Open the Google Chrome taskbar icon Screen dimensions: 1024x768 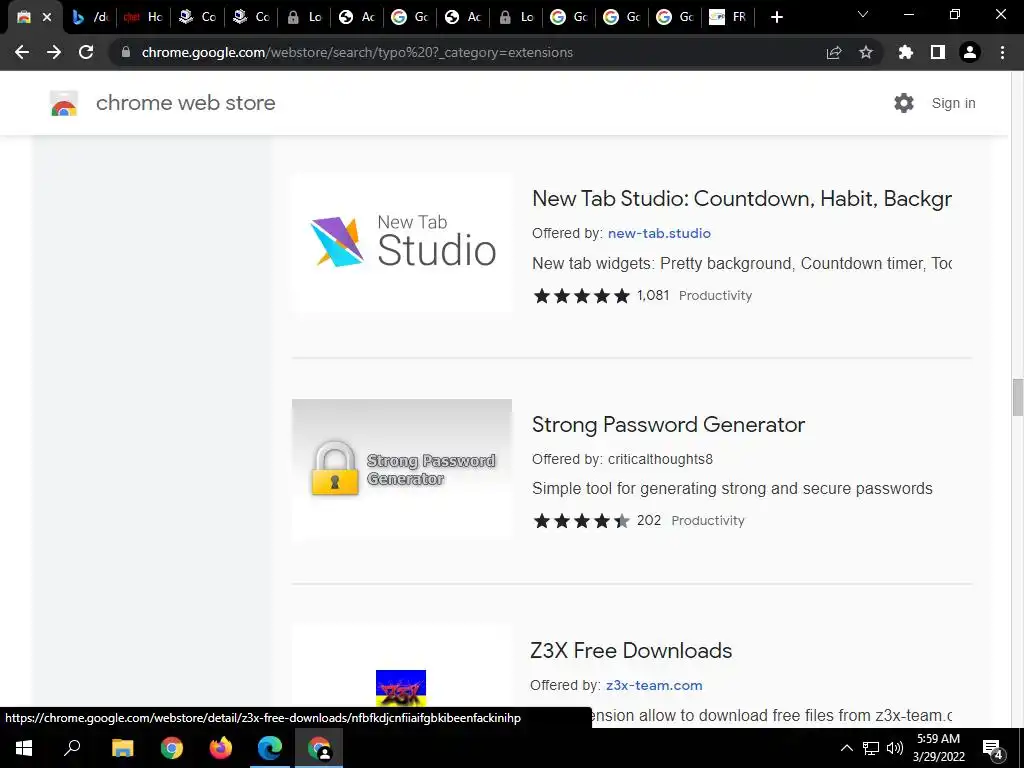coord(171,748)
